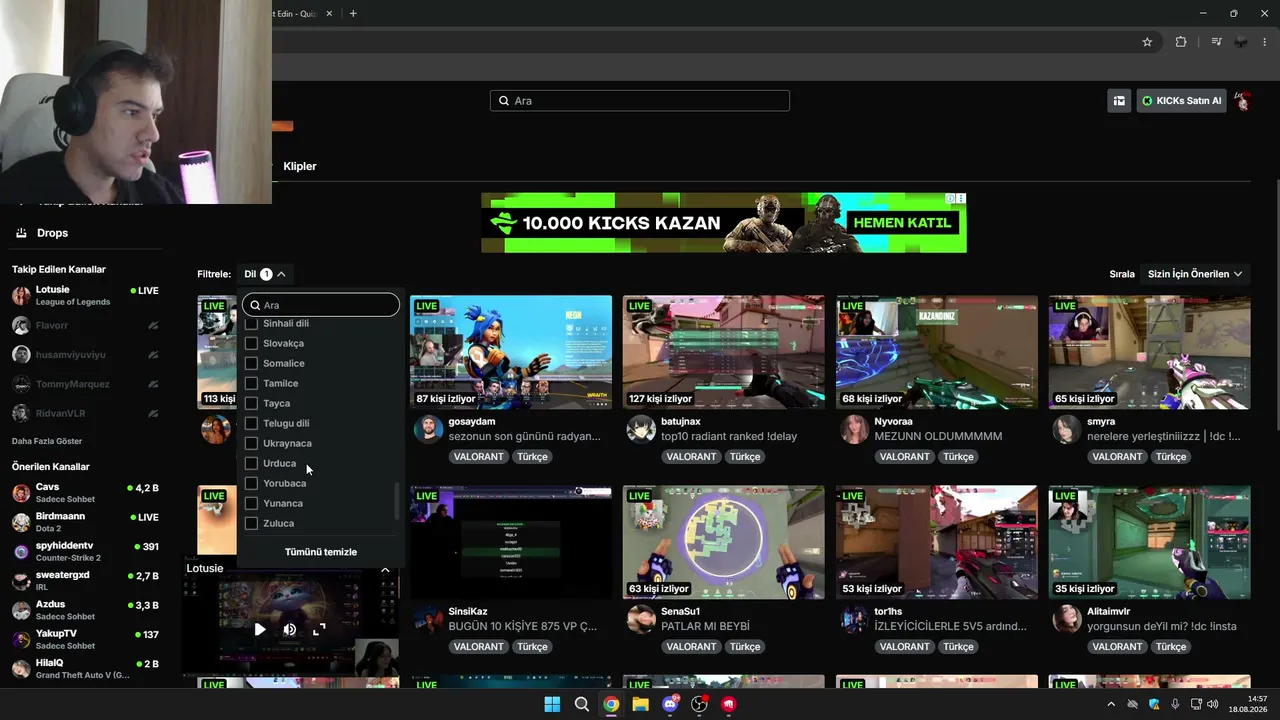Click HEMEN KATIL on the banner
Screen dimensions: 1280x720
[x=902, y=223]
